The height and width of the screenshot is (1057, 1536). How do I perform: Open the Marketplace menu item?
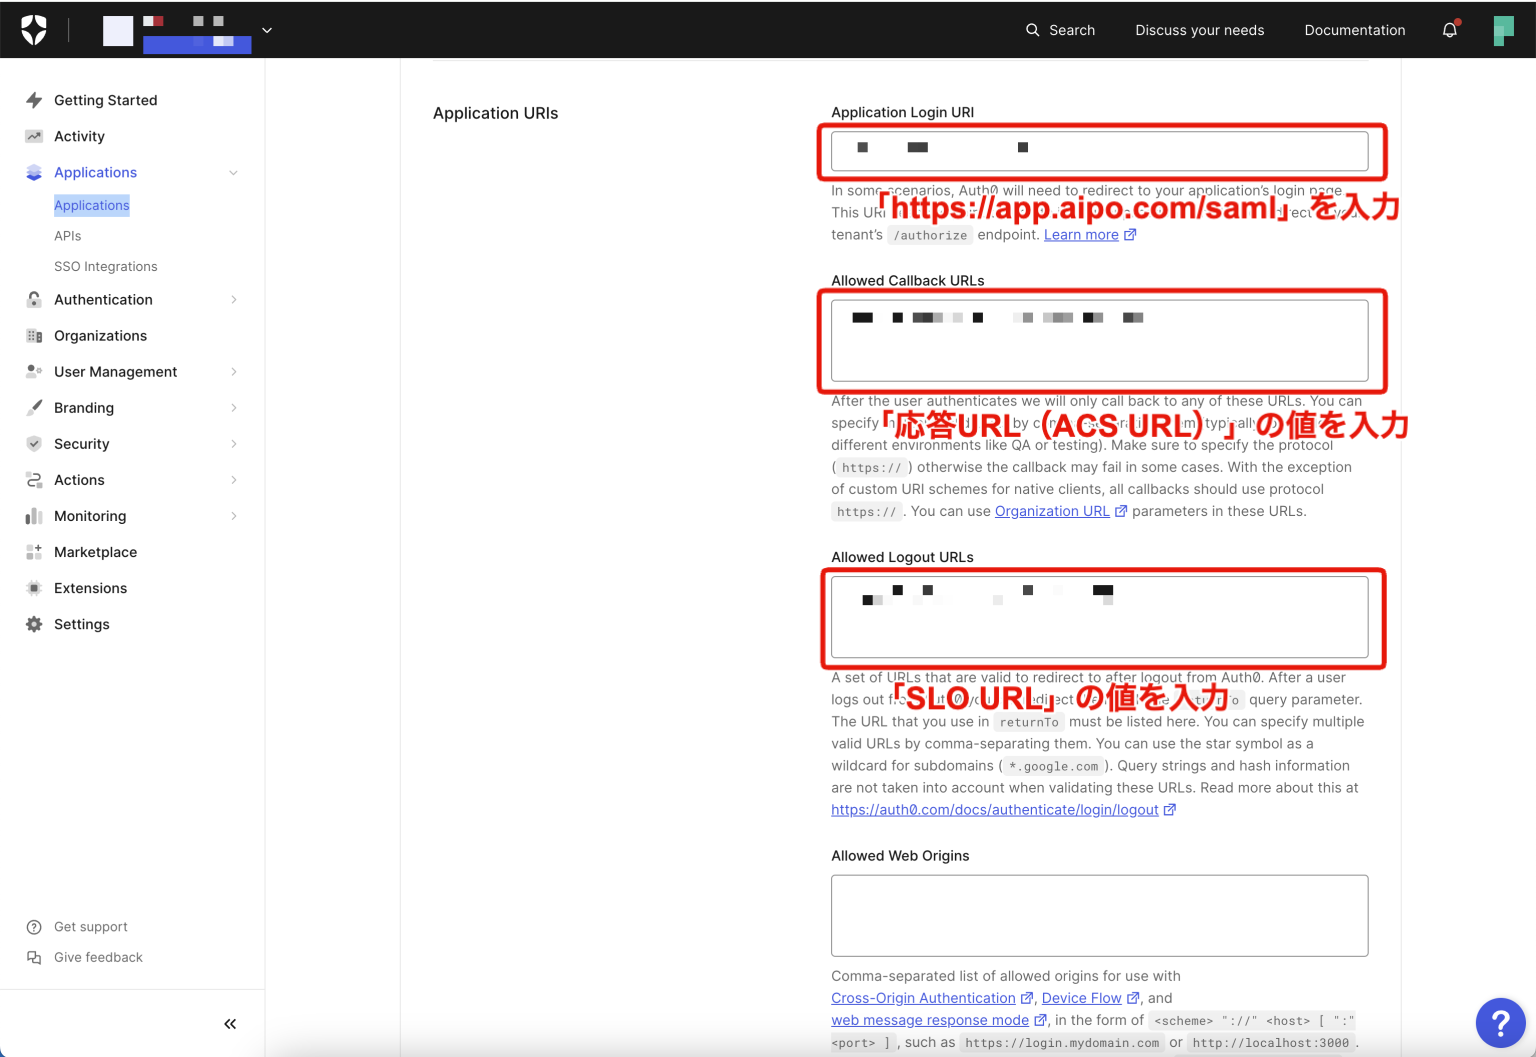pos(95,552)
